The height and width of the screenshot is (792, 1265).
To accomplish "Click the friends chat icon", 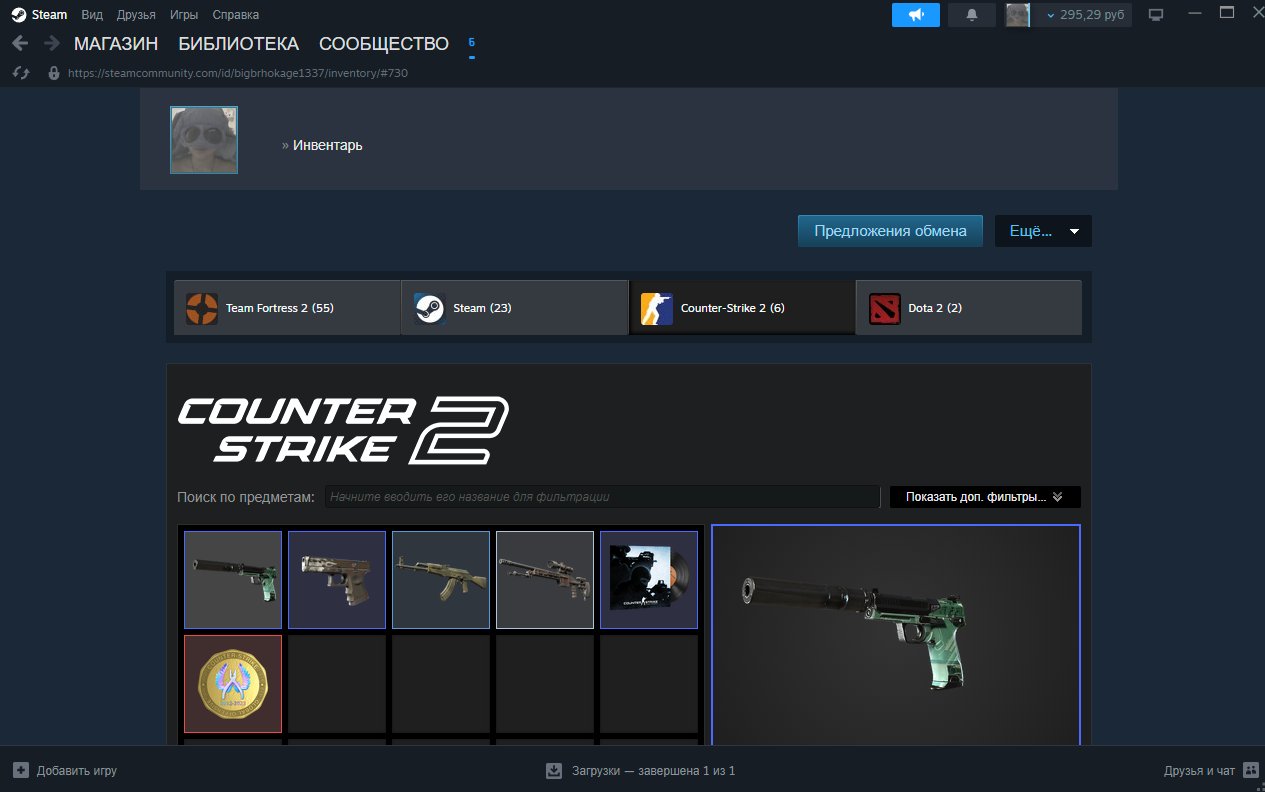I will point(1251,771).
